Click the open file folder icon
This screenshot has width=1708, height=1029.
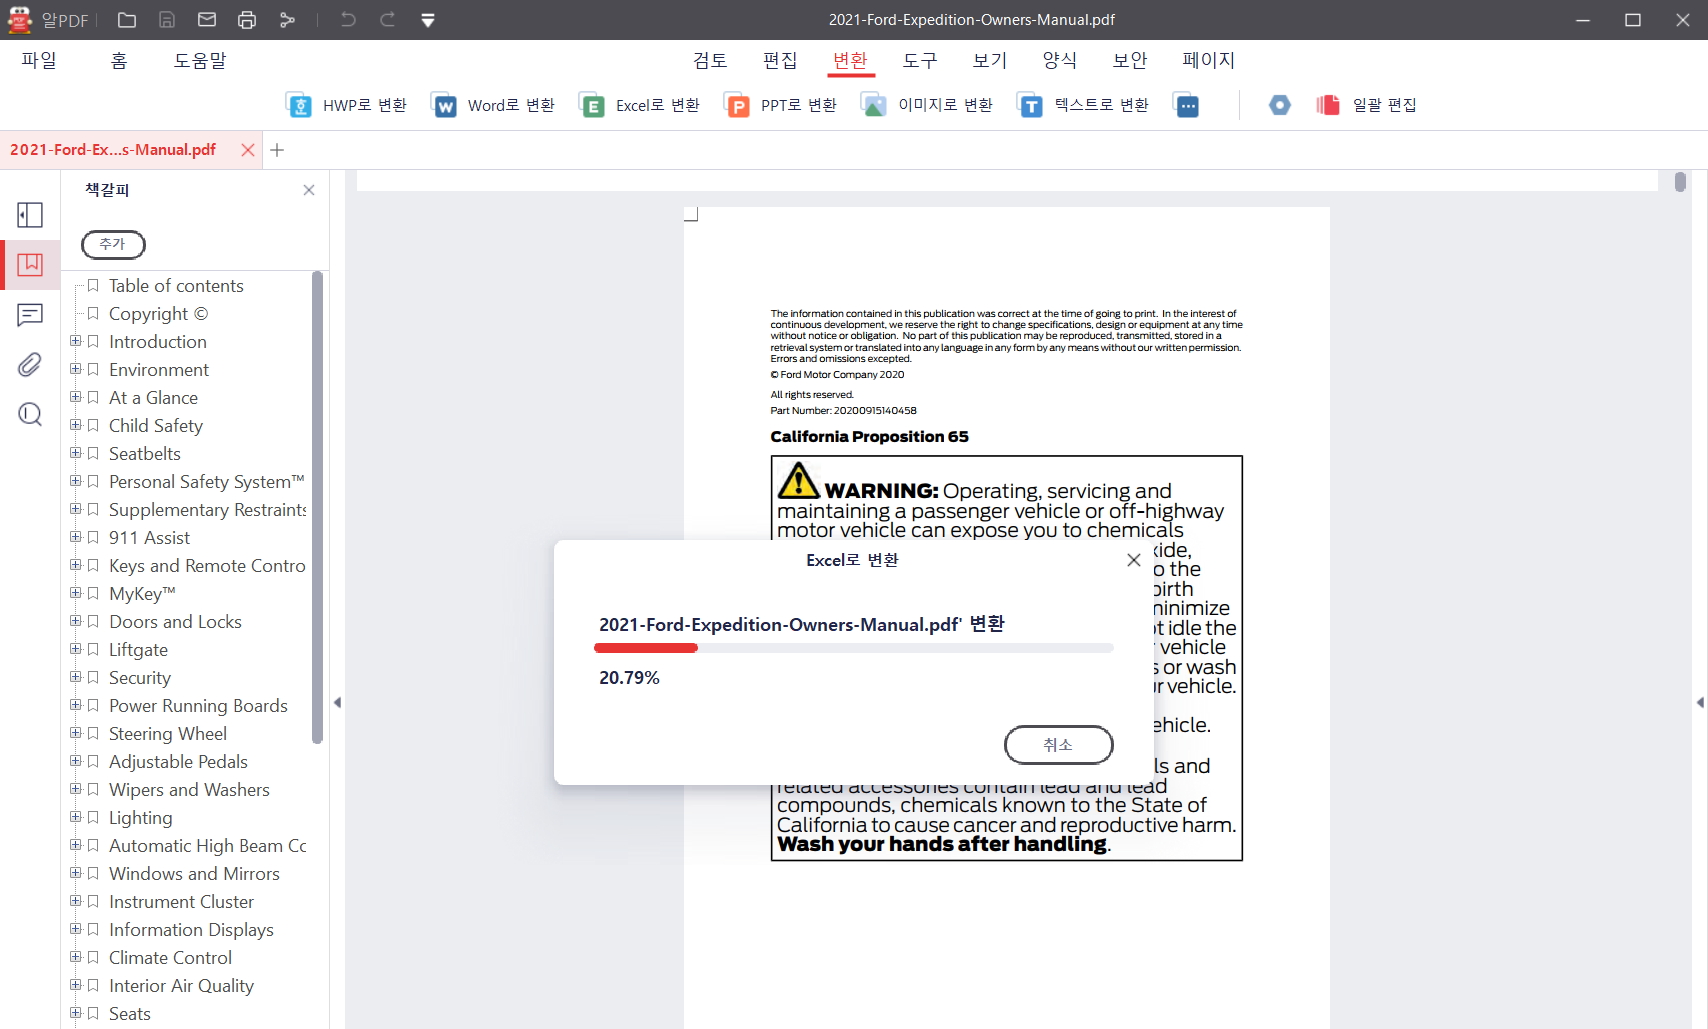[x=127, y=20]
